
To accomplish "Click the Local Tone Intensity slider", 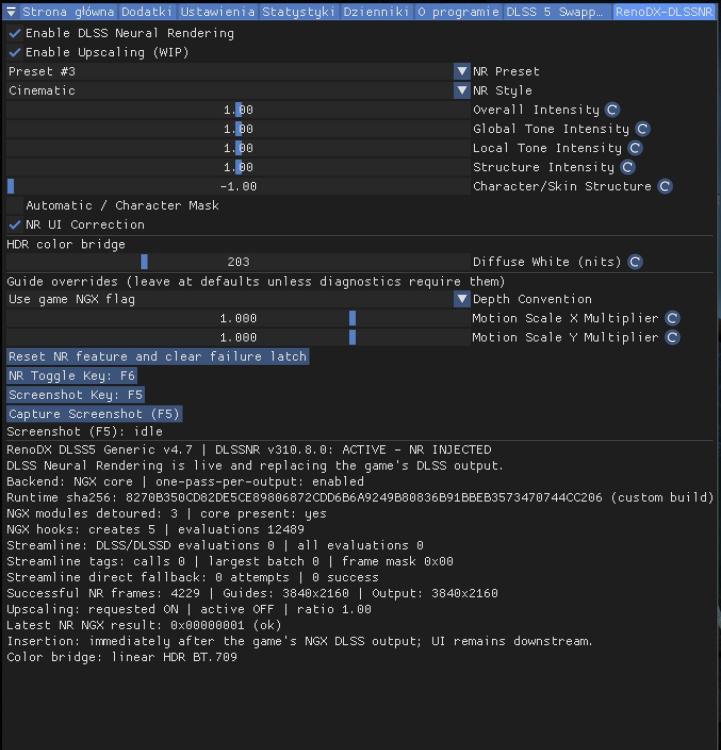I will pyautogui.click(x=239, y=148).
